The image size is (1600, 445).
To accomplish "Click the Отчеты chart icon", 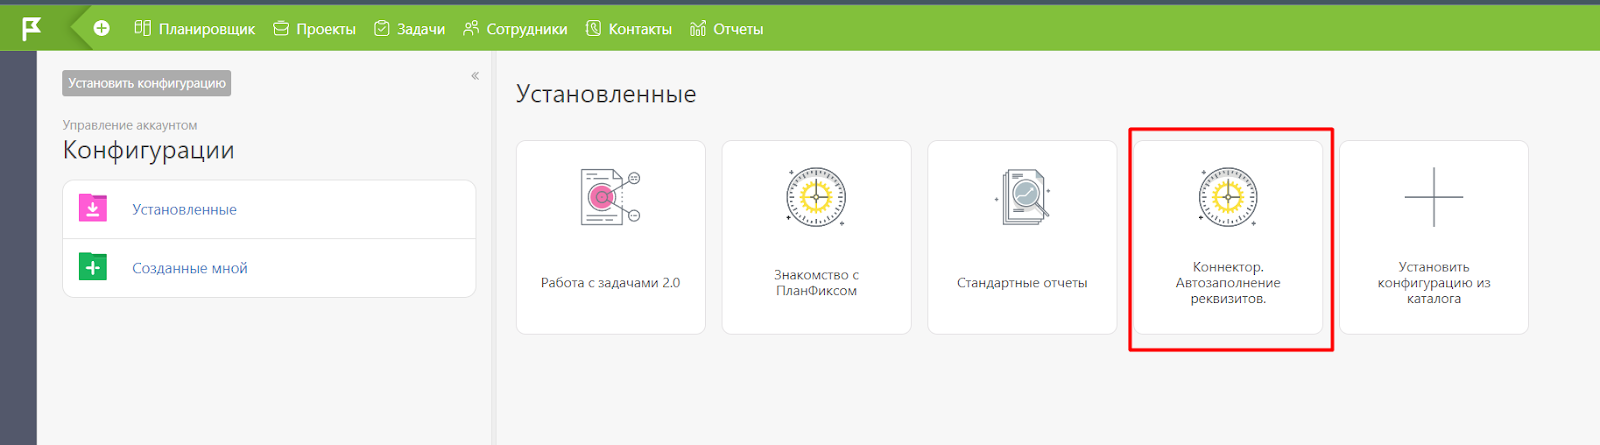I will pos(698,28).
